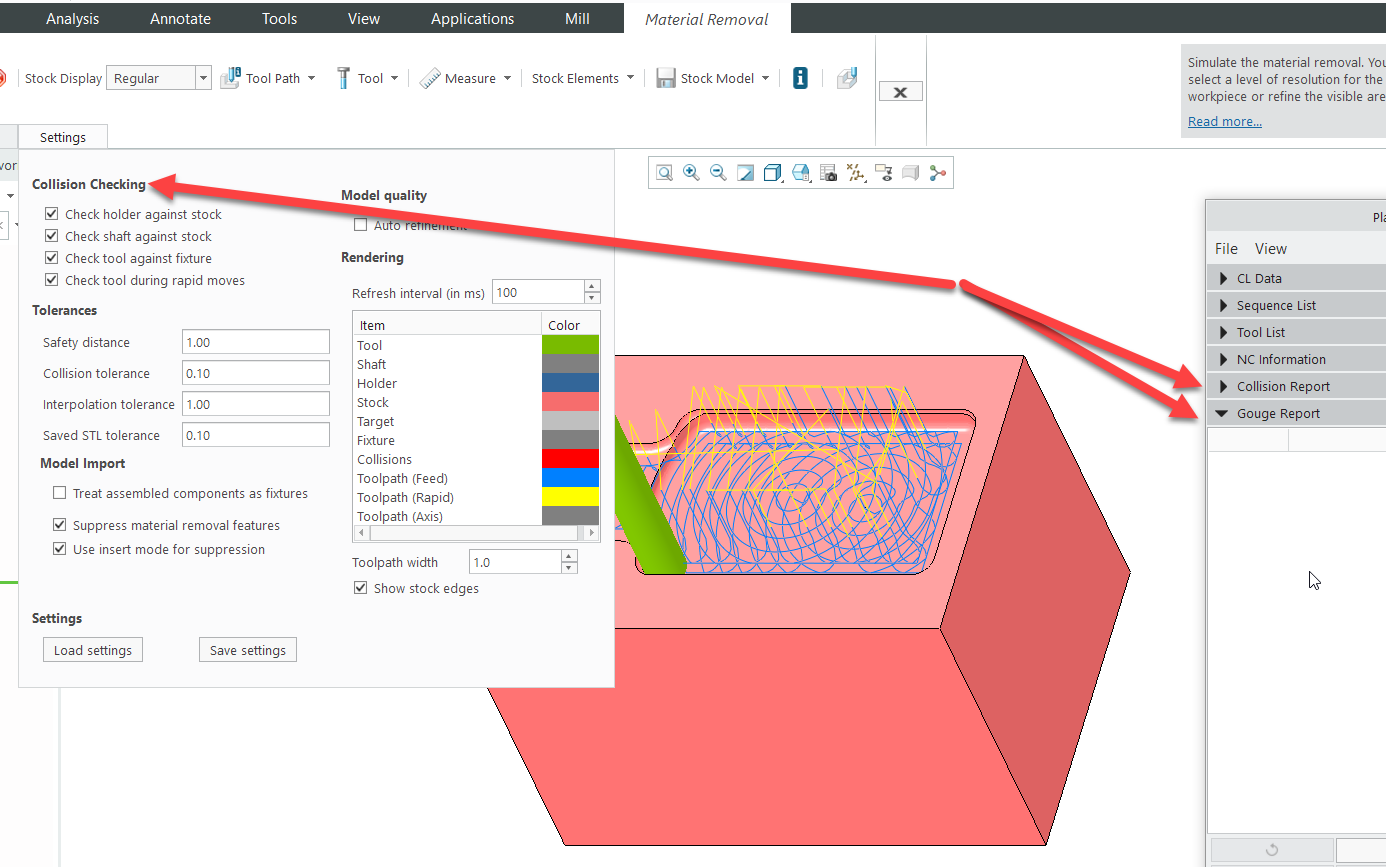This screenshot has height=867, width=1386.
Task: Open the Stock Display dropdown set to Regular
Action: click(204, 78)
